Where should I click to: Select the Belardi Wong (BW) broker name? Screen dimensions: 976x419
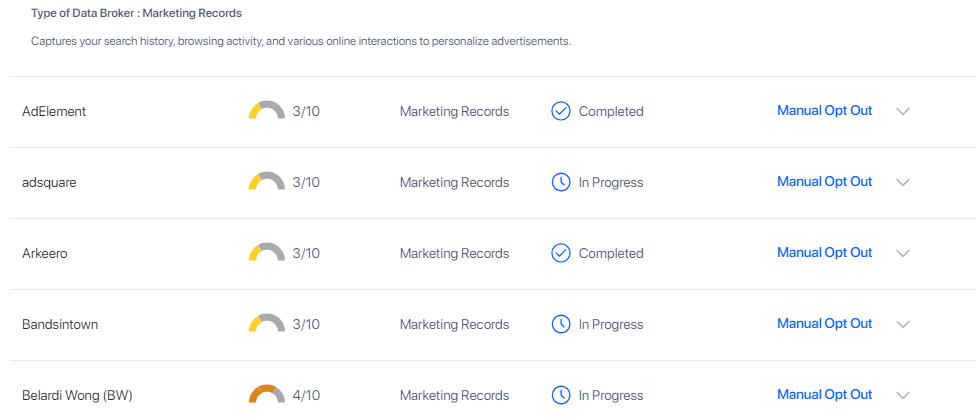77,395
